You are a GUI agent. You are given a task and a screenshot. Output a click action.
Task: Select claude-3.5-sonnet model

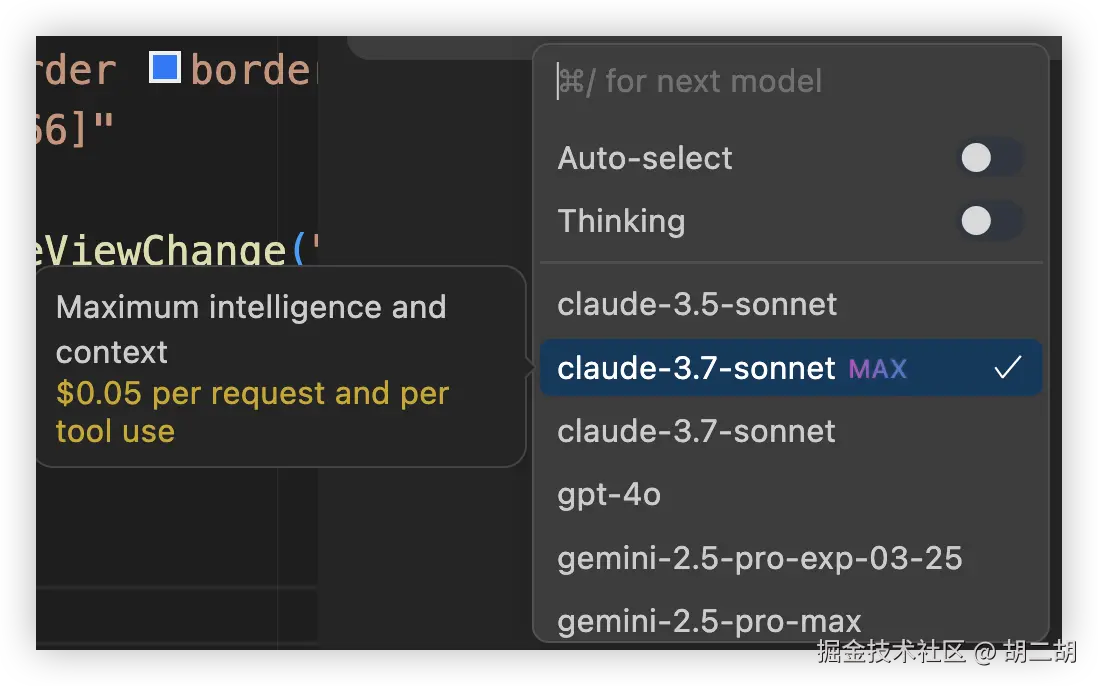click(x=697, y=304)
